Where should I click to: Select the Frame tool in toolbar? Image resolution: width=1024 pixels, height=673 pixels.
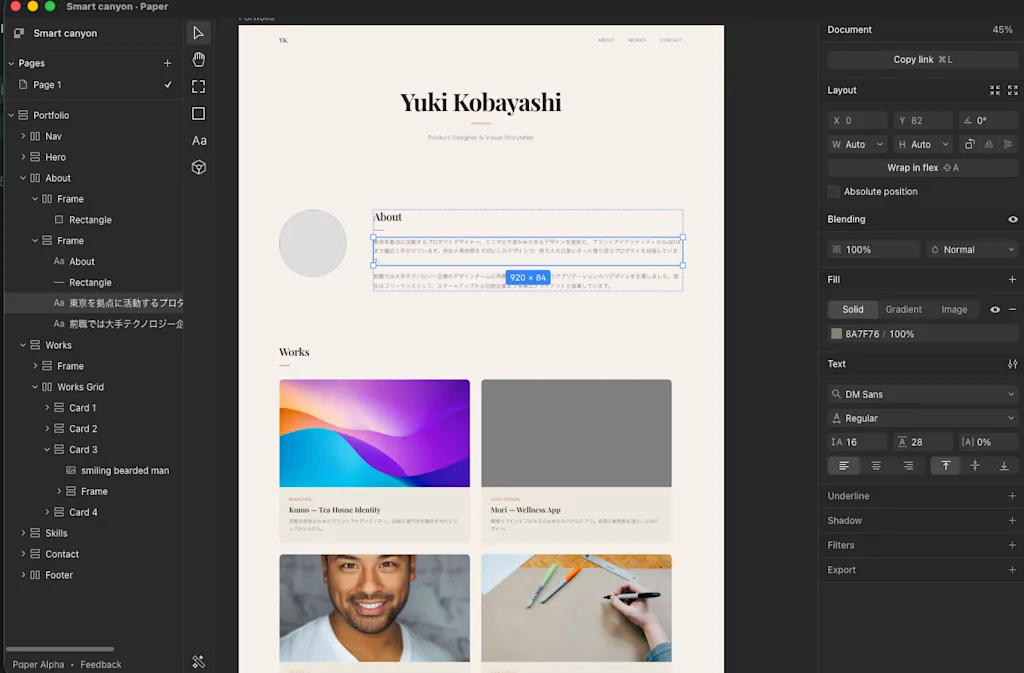tap(199, 87)
